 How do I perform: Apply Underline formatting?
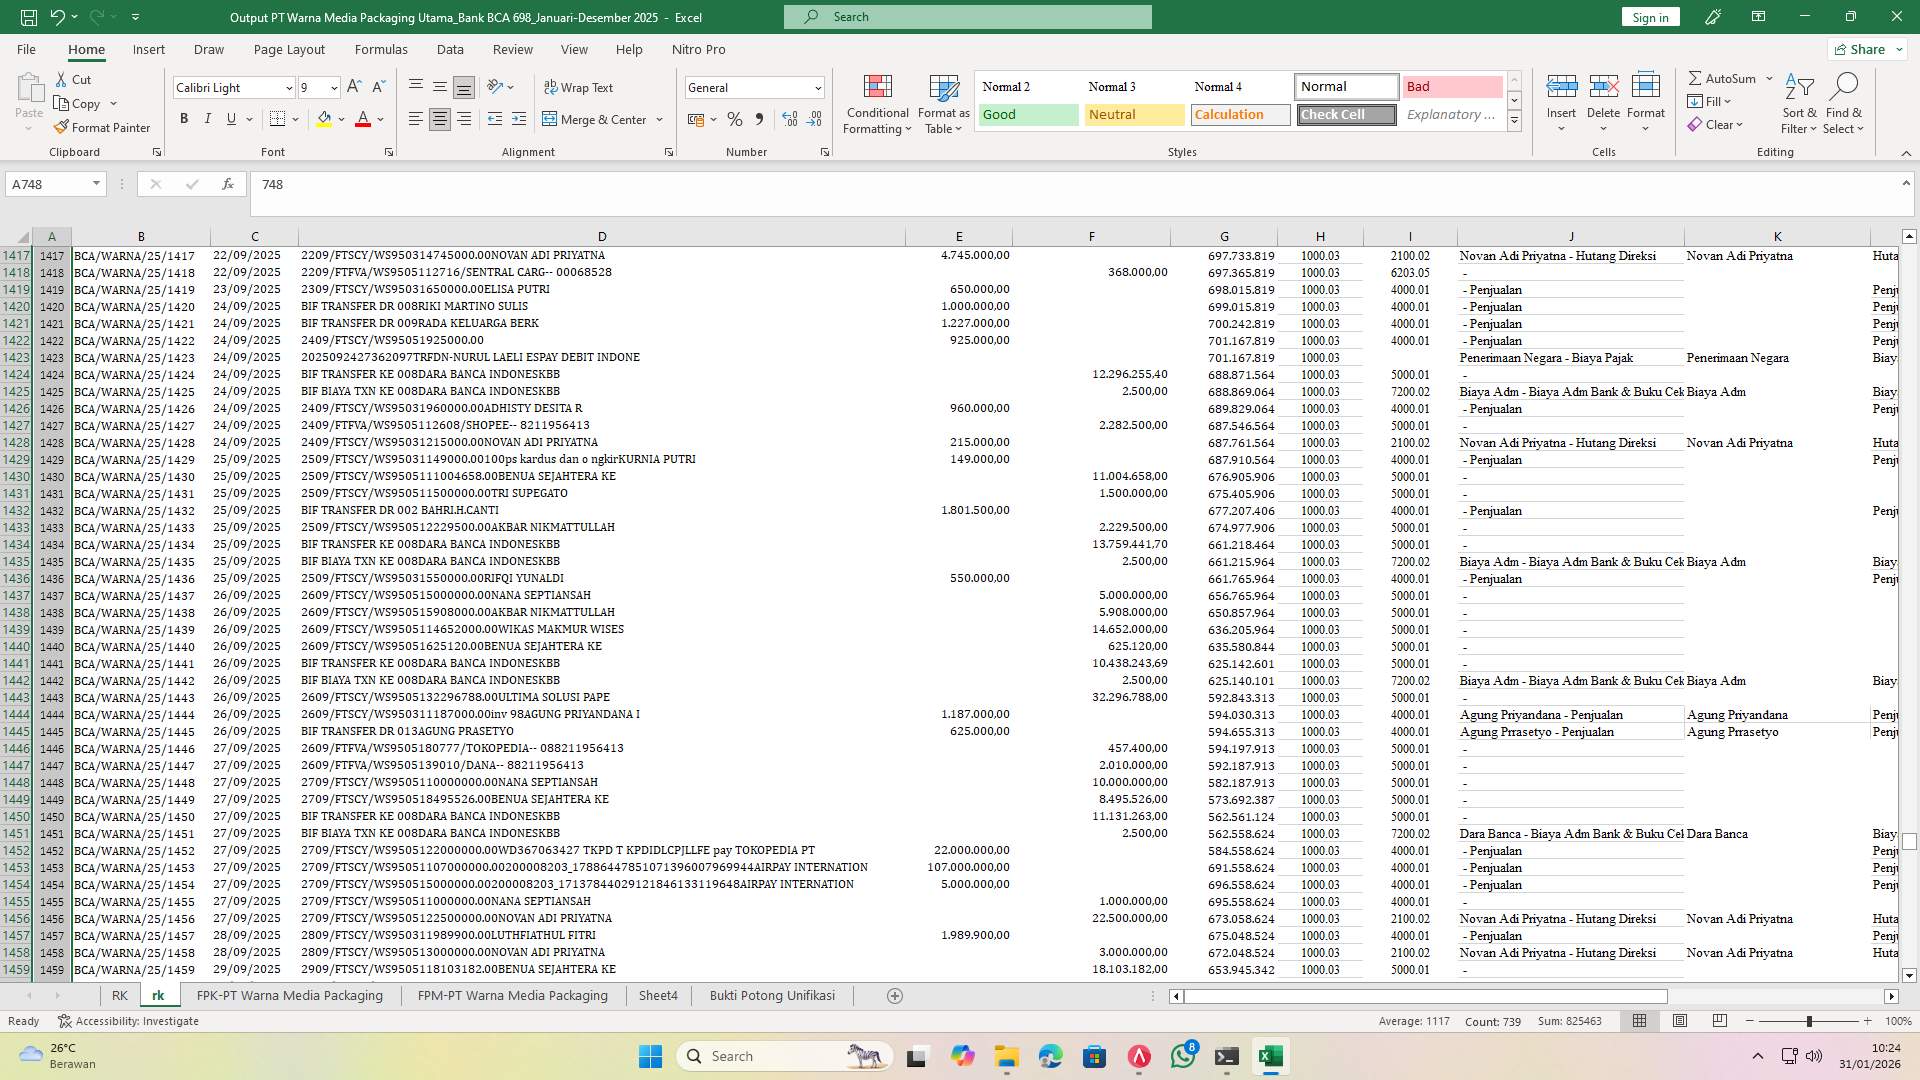229,118
